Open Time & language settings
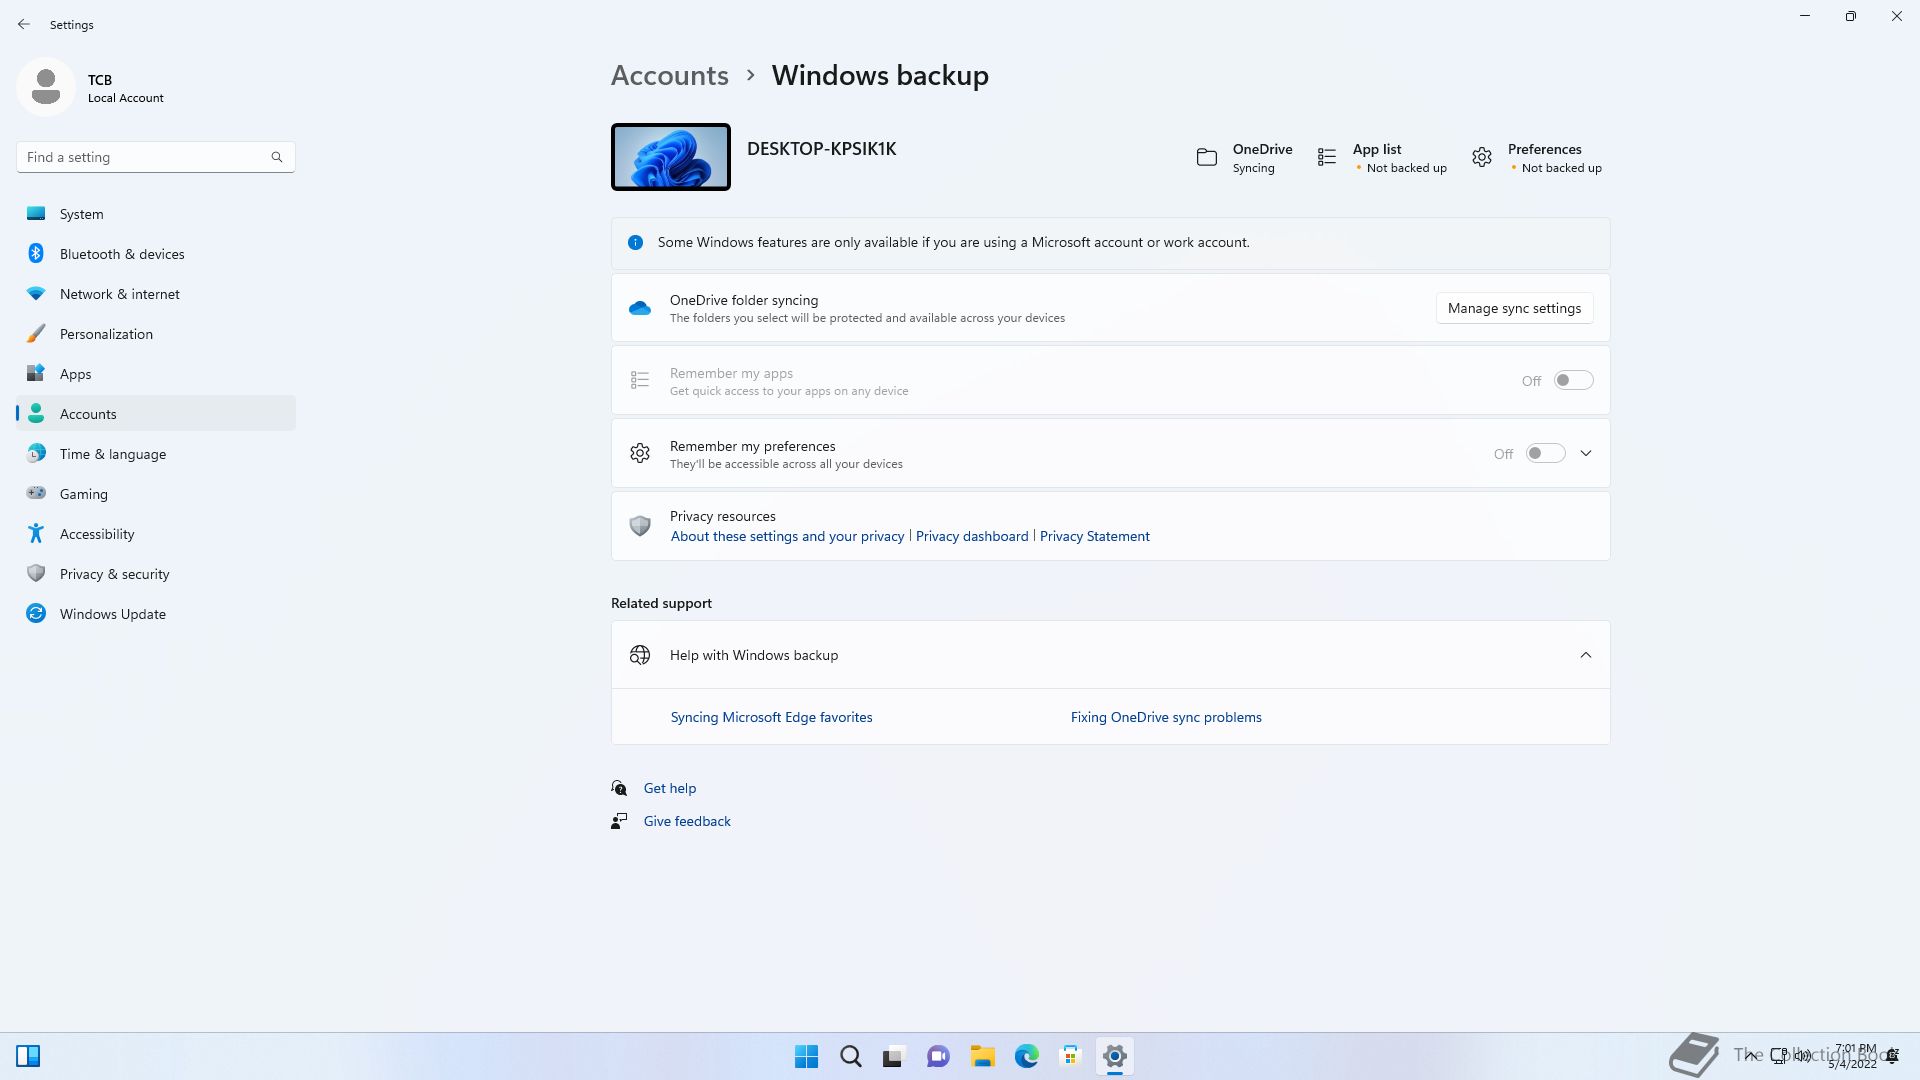This screenshot has height=1080, width=1920. 156,454
